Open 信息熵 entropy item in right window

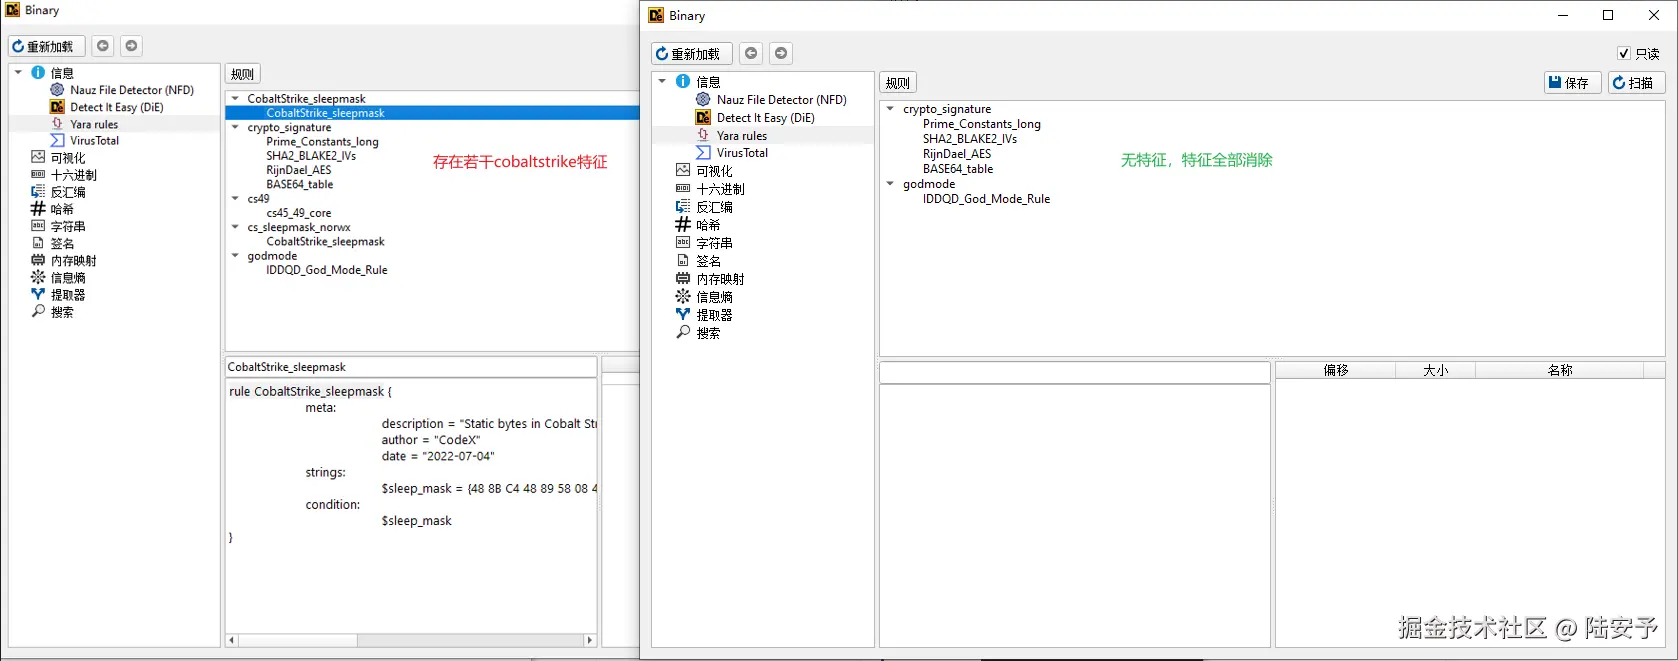click(x=714, y=297)
